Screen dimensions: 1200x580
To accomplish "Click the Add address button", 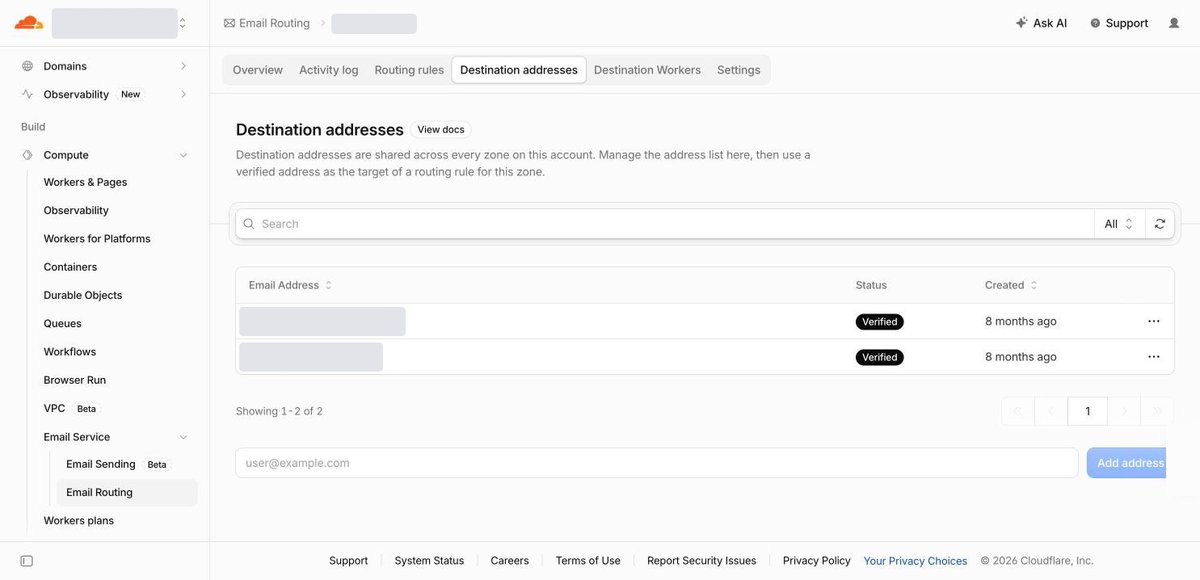I will tap(1127, 463).
